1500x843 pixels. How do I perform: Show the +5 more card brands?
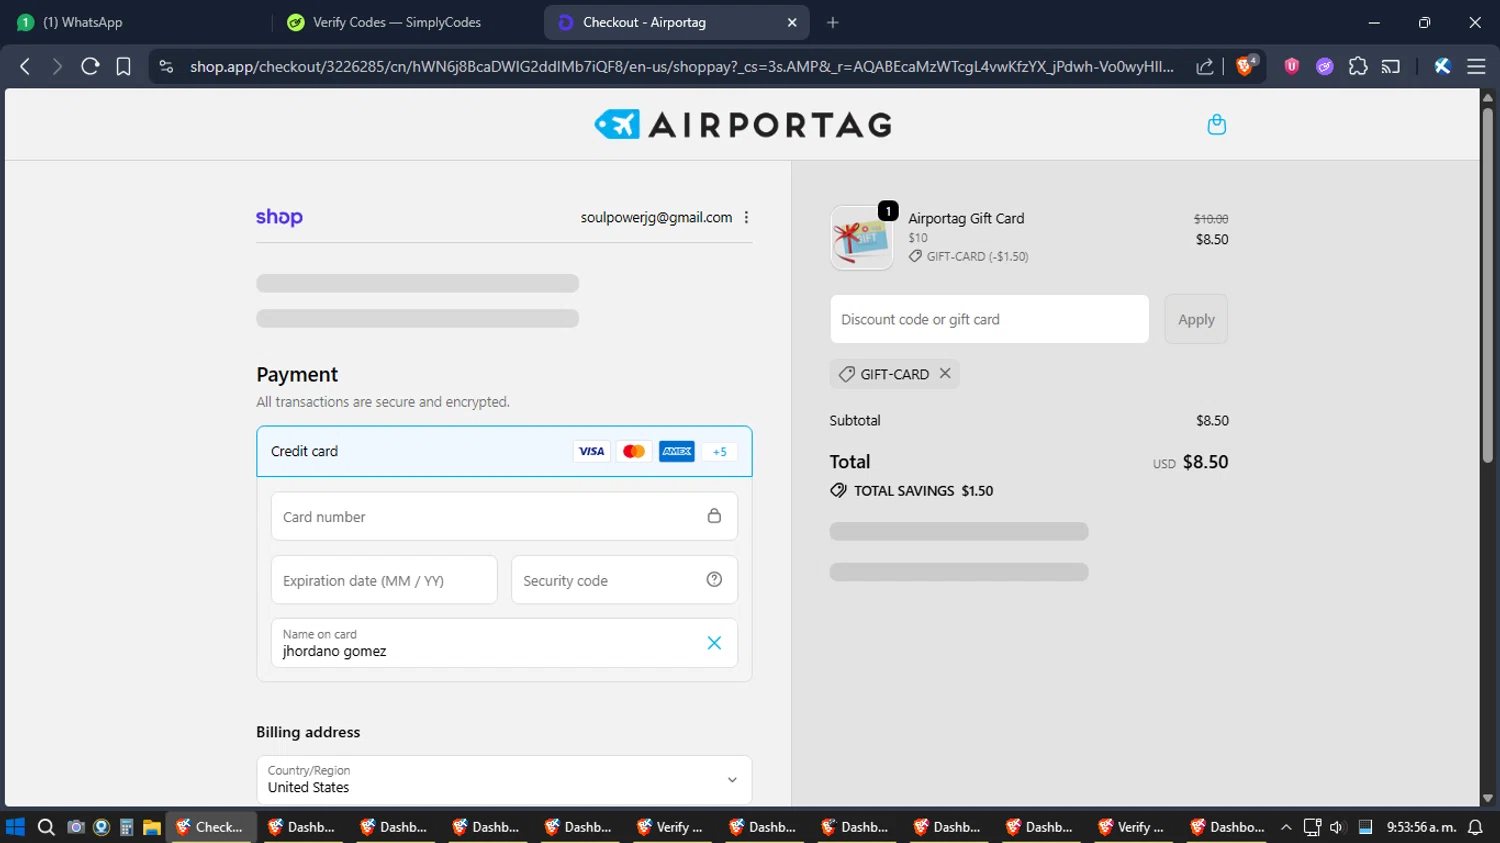tap(719, 451)
